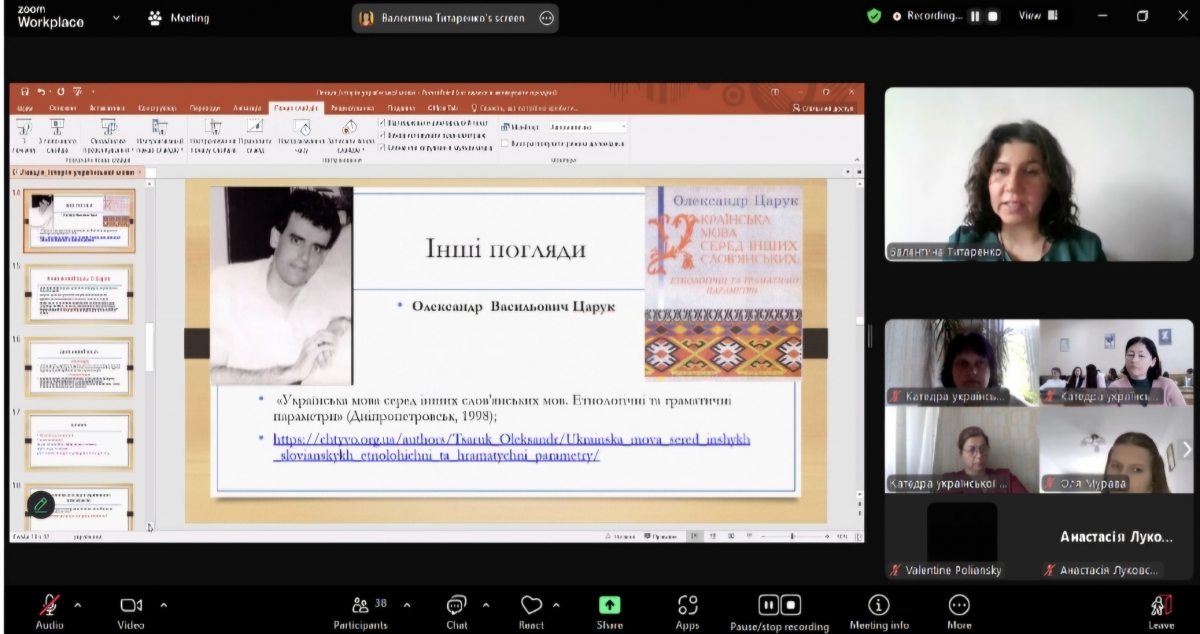Click the green annotation pencil button
The width and height of the screenshot is (1200, 634).
(x=40, y=505)
